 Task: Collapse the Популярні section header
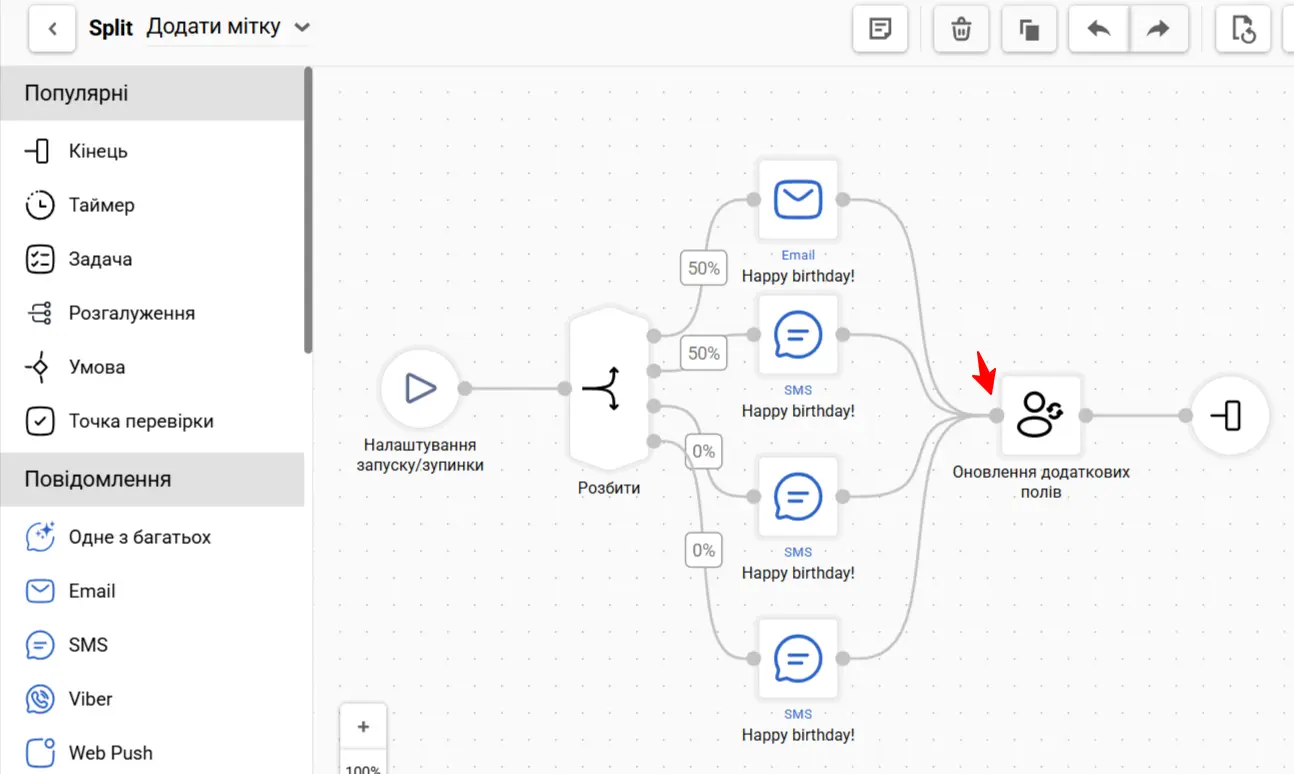point(152,94)
